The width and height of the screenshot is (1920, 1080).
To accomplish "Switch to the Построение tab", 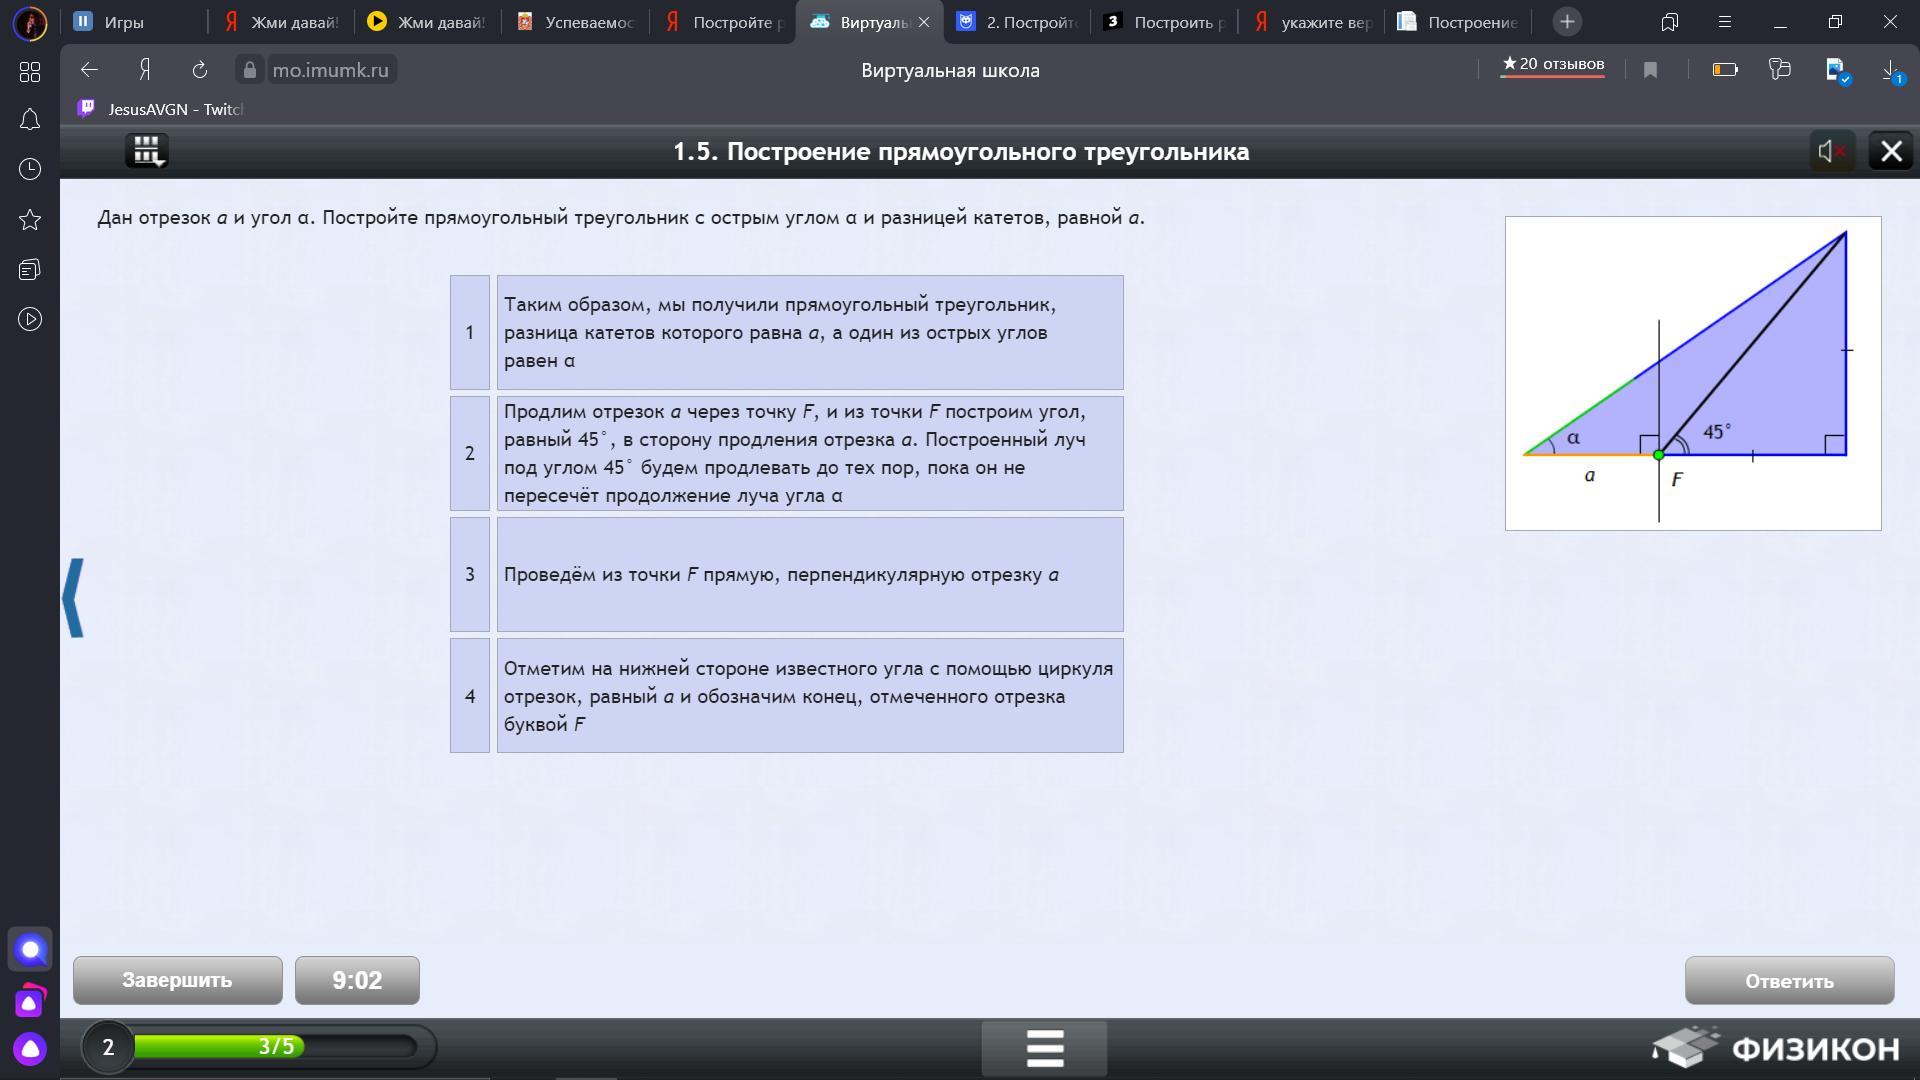I will [1460, 22].
